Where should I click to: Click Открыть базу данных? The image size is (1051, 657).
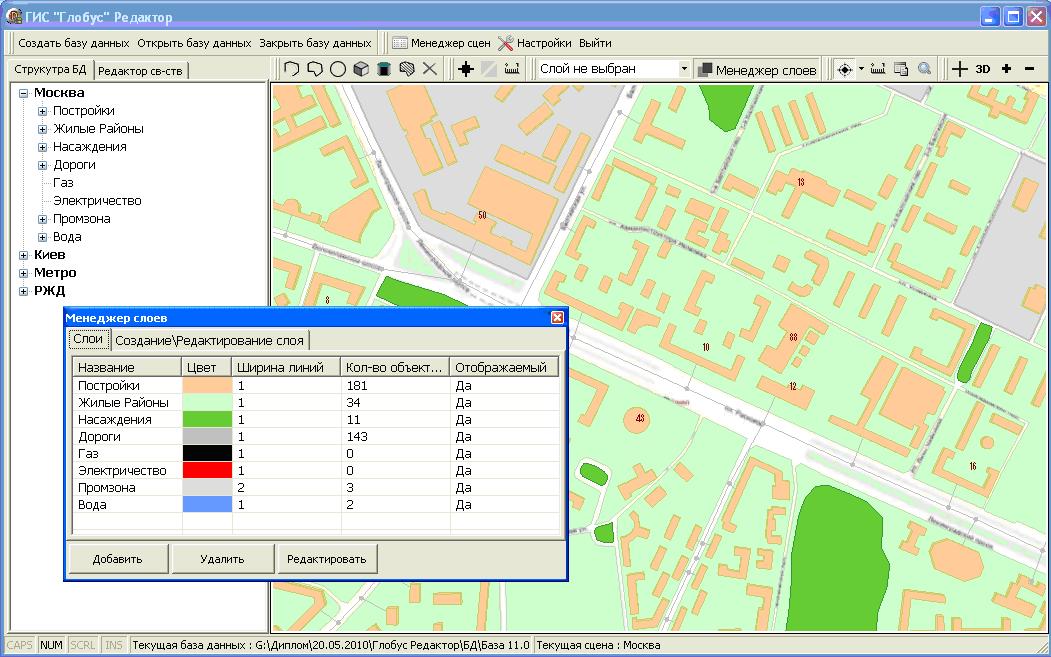point(194,43)
